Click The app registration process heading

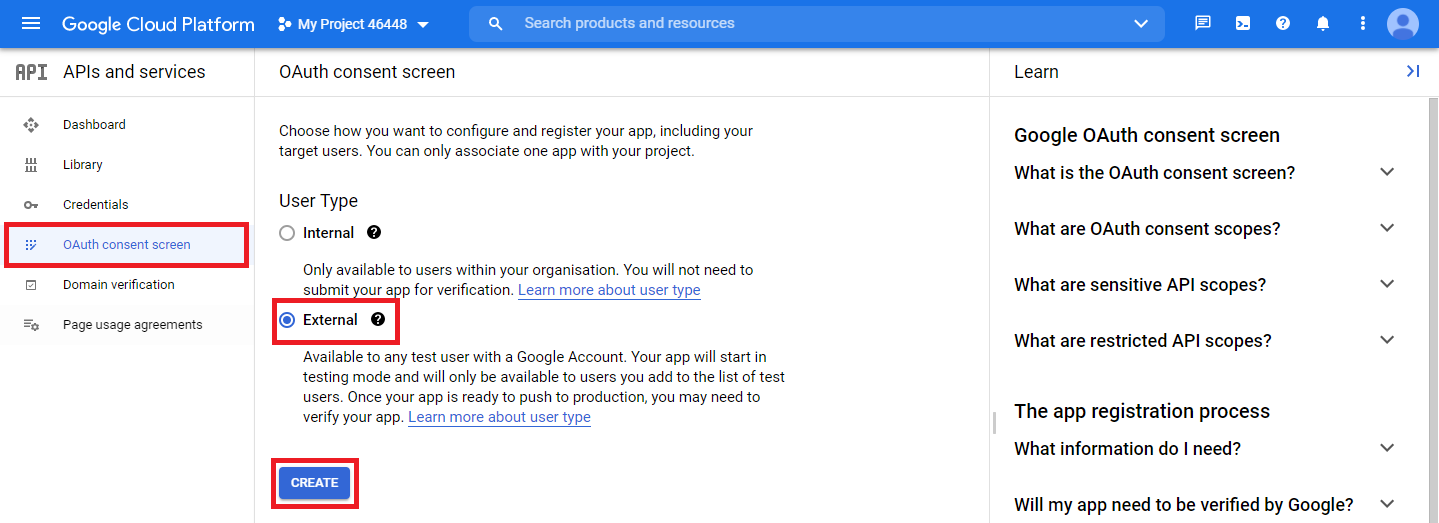pyautogui.click(x=1142, y=411)
